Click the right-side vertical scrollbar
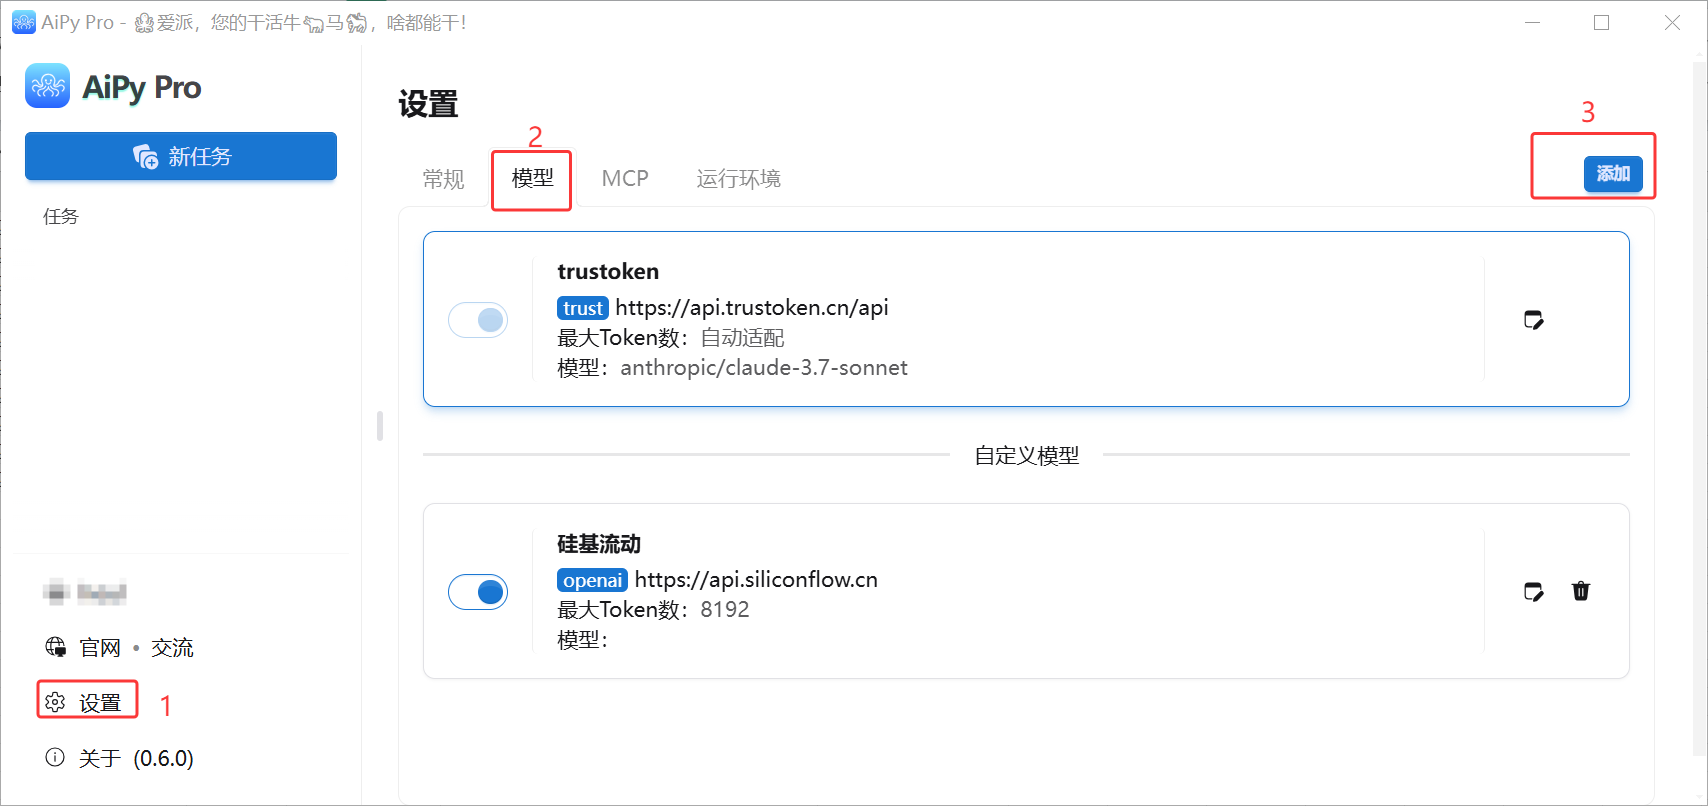The width and height of the screenshot is (1708, 806). point(1700,410)
